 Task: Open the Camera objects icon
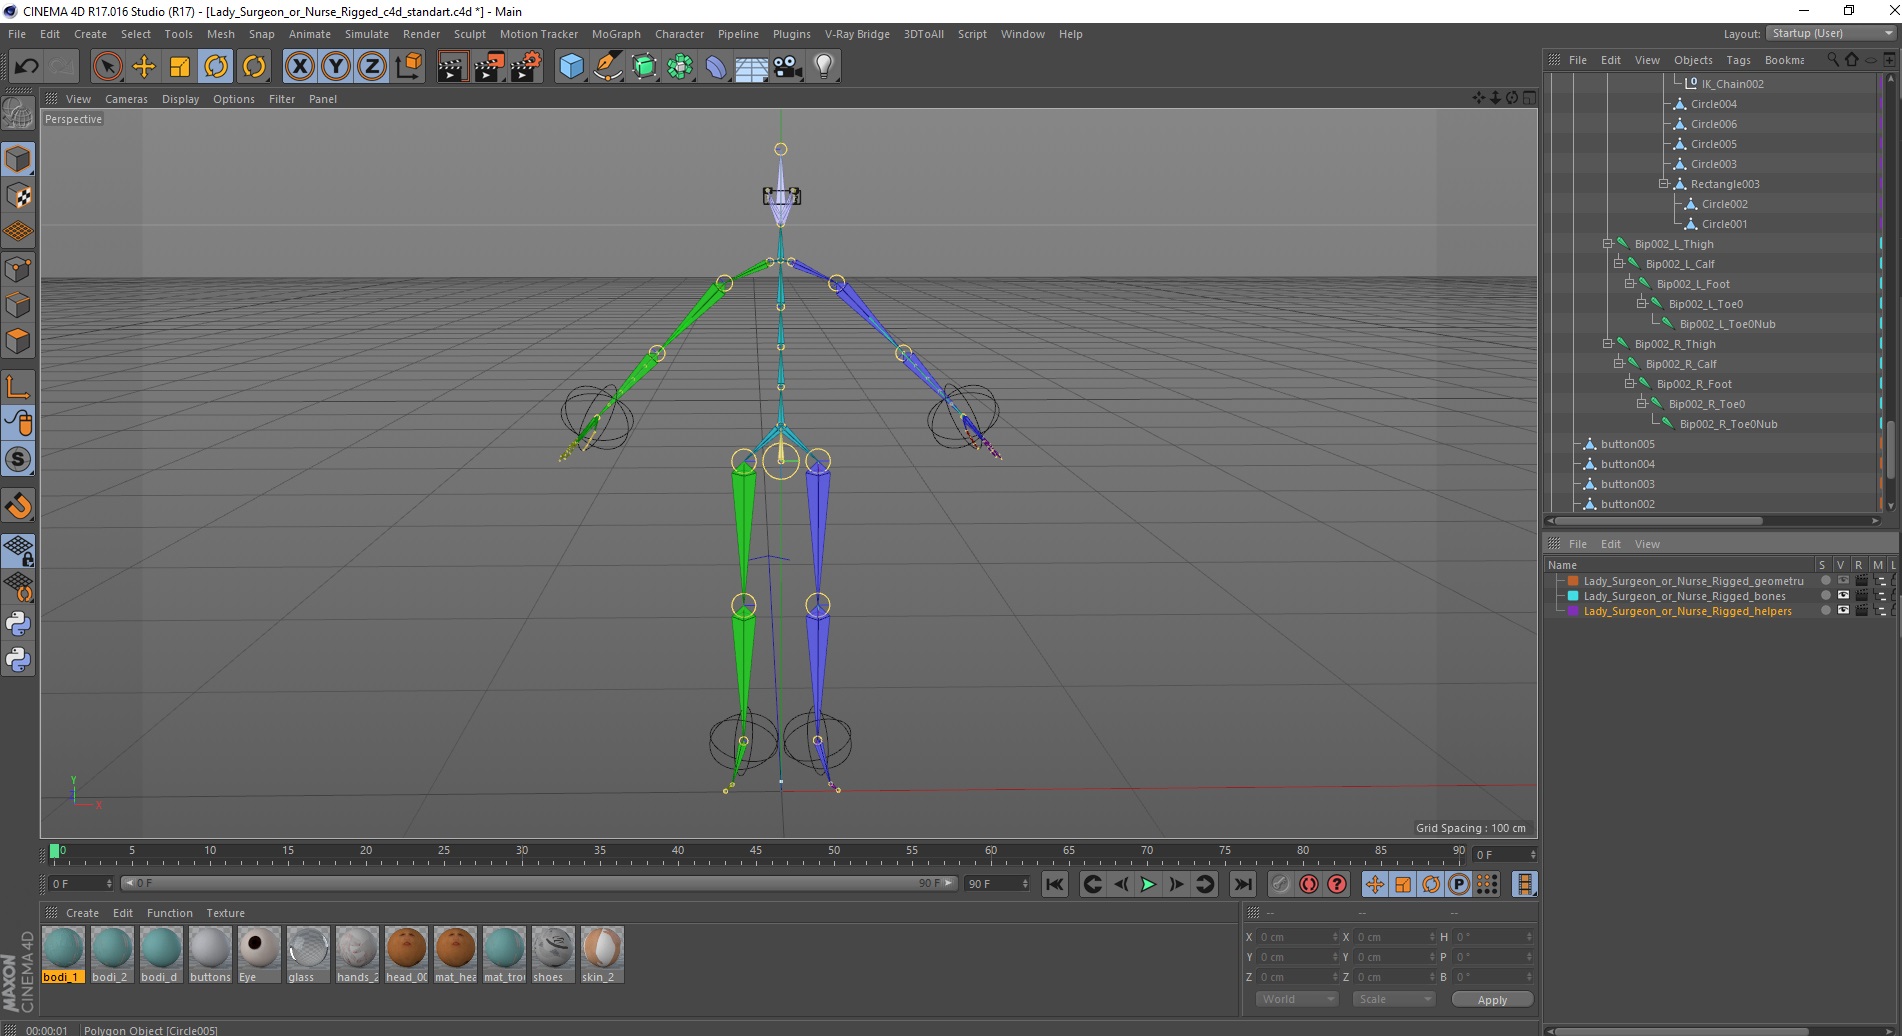point(787,67)
